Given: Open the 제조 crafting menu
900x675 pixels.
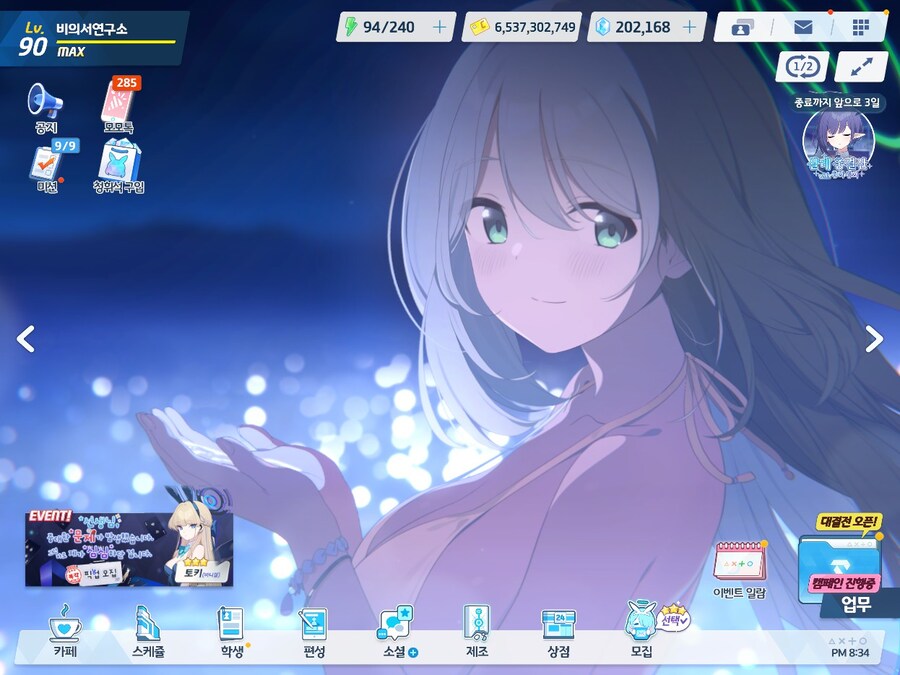Looking at the screenshot, I should [x=477, y=631].
